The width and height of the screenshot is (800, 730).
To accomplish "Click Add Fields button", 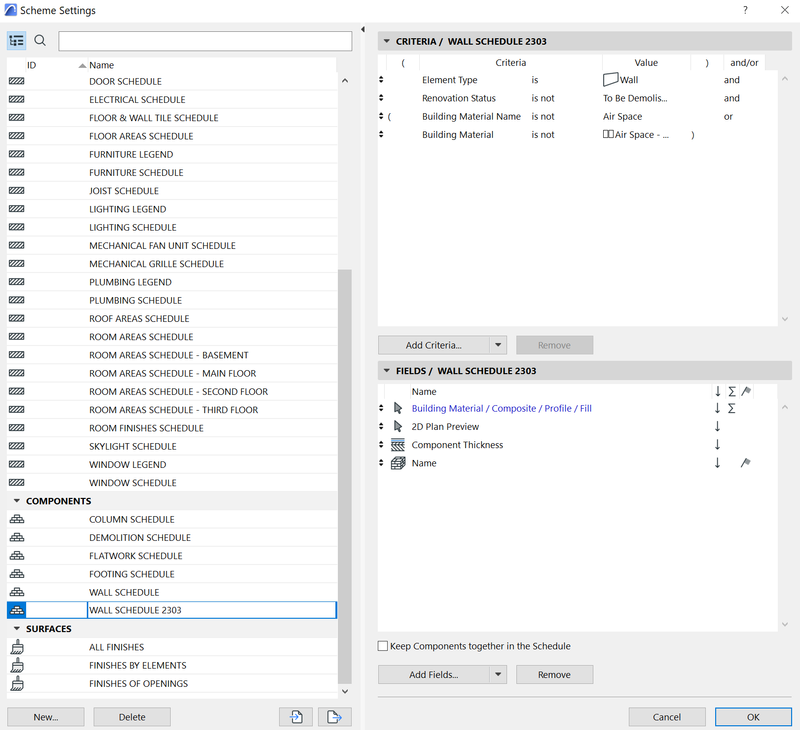I will [434, 674].
